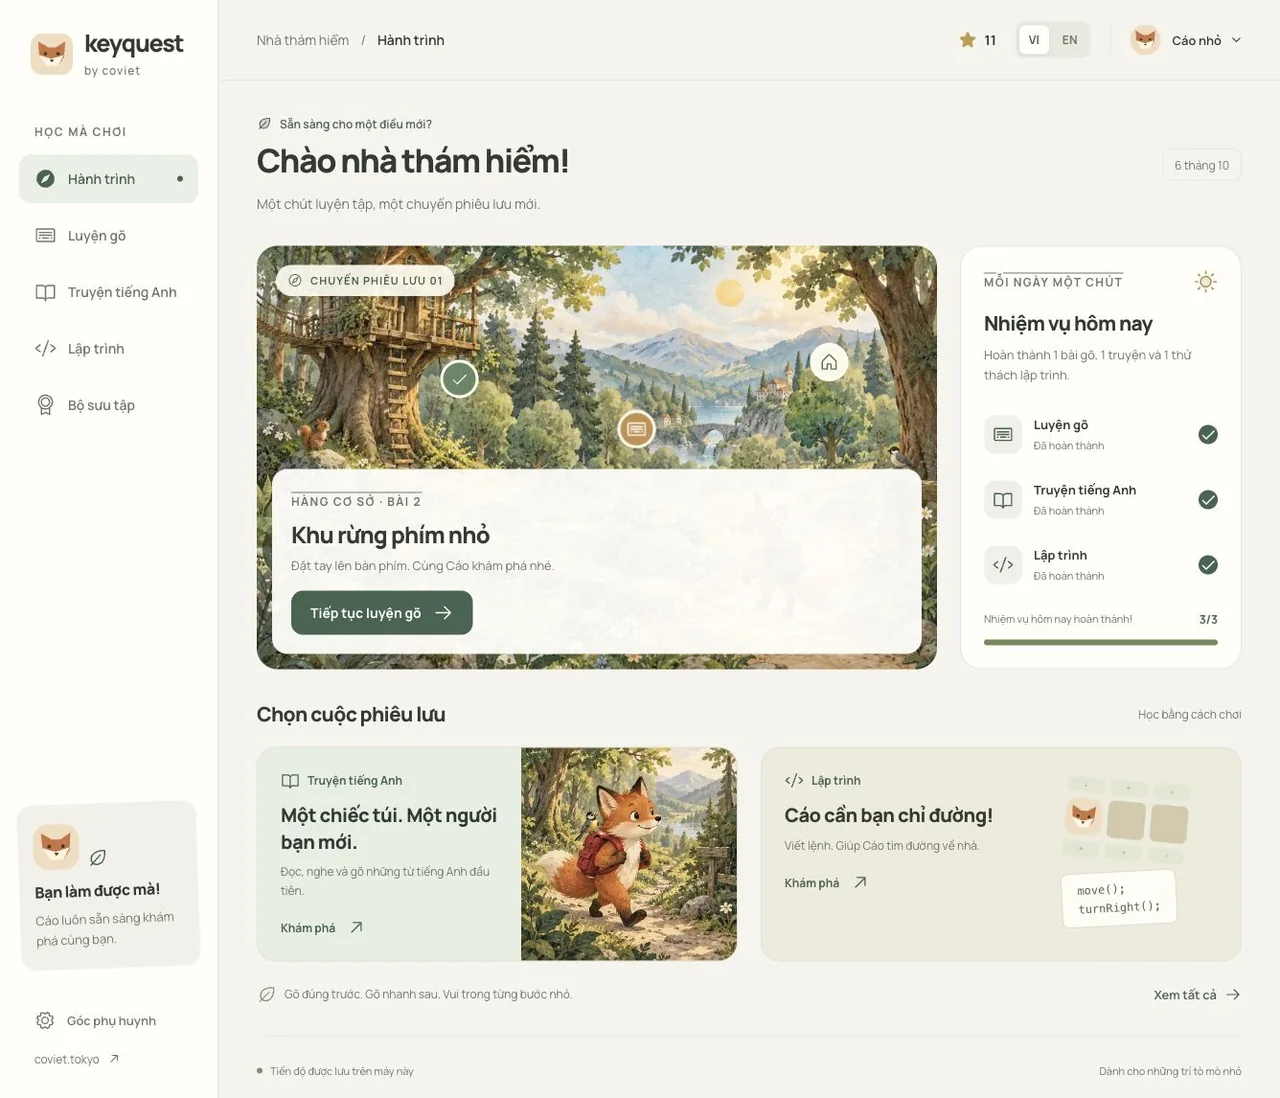Click the Bộ sưu tập badge icon
The width and height of the screenshot is (1280, 1098).
point(45,405)
